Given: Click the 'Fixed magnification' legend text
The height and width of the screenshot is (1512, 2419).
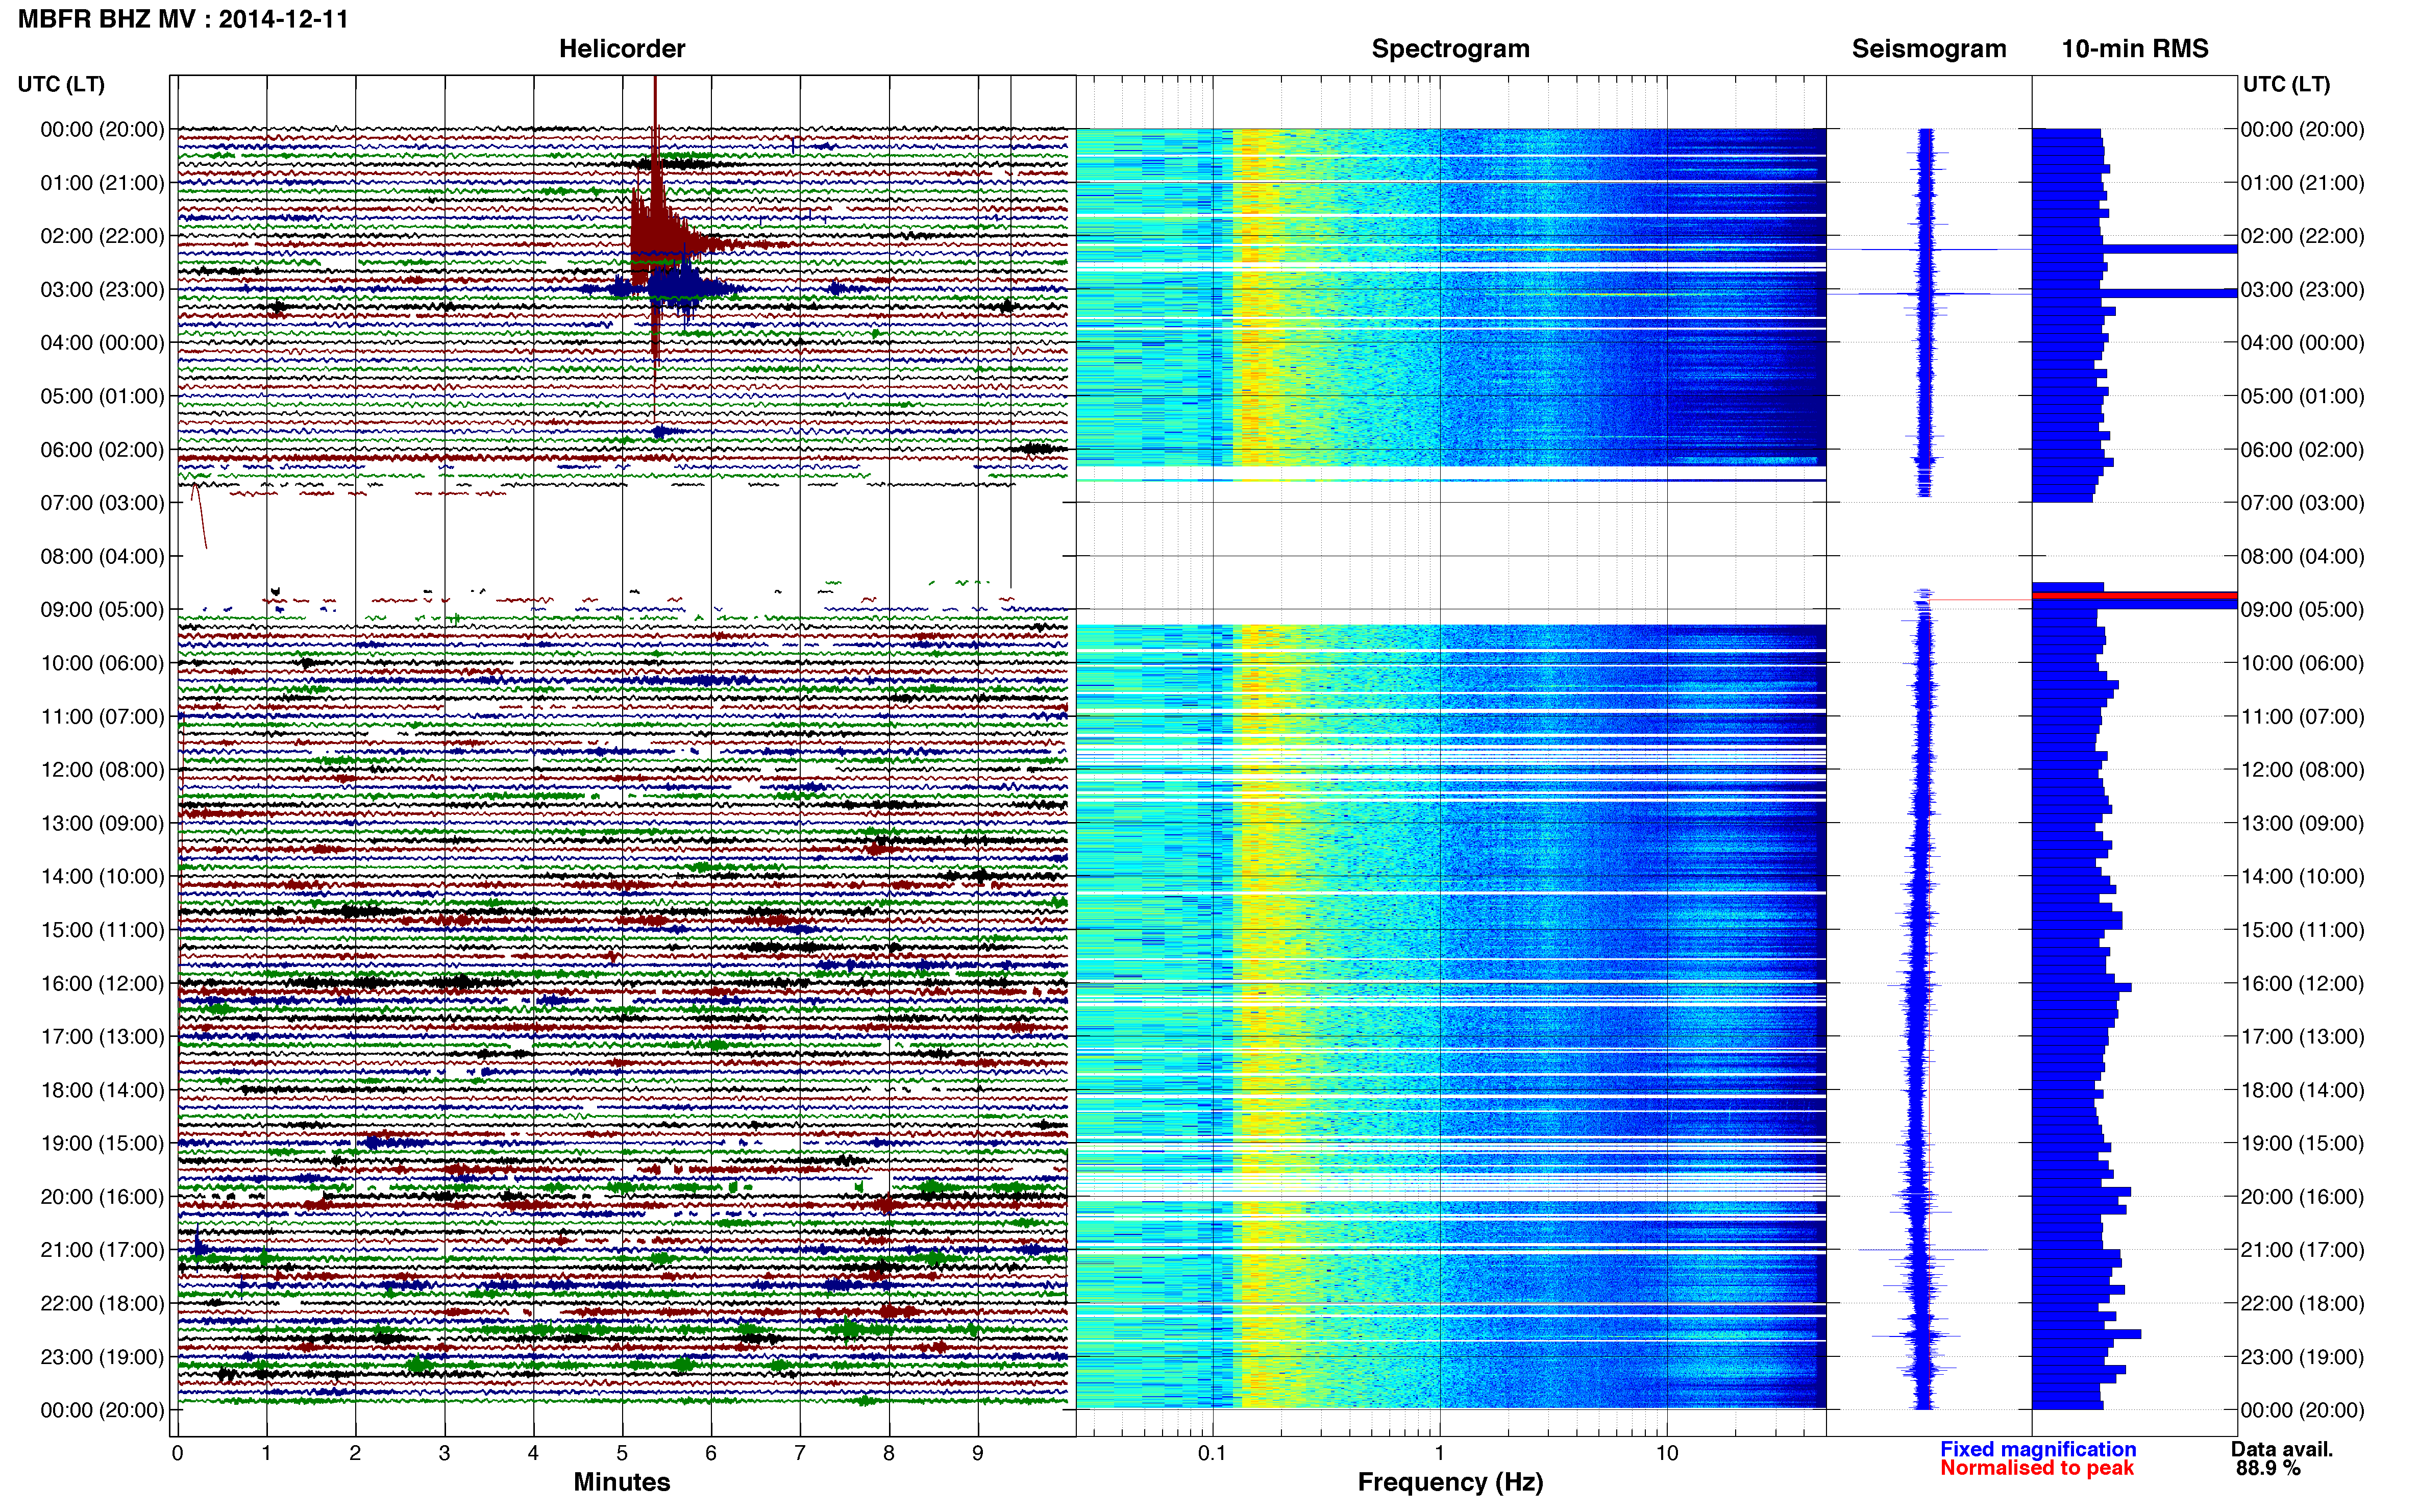Looking at the screenshot, I should (x=2038, y=1449).
